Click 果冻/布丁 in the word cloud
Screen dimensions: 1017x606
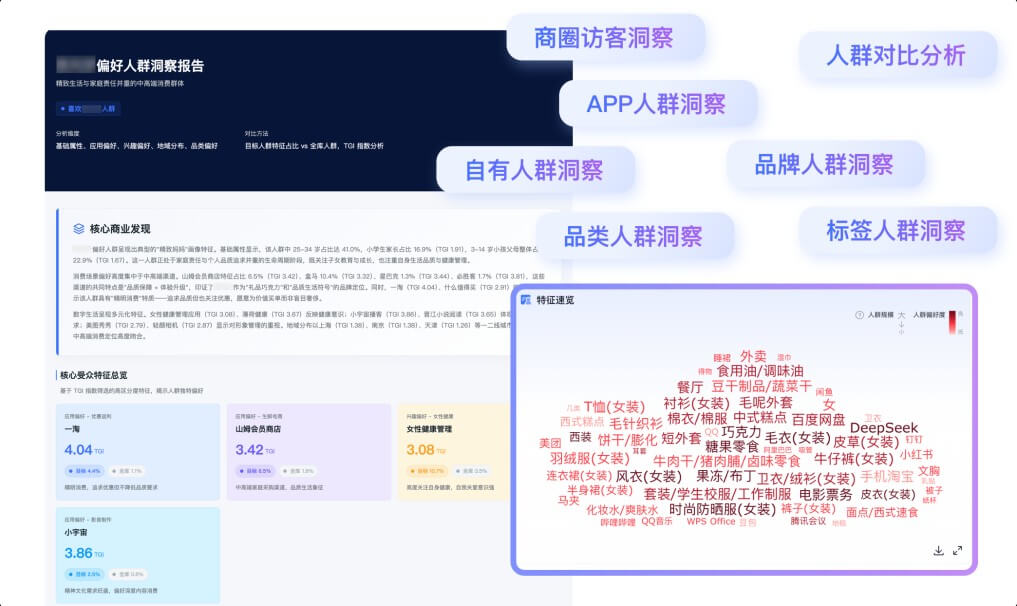(725, 476)
